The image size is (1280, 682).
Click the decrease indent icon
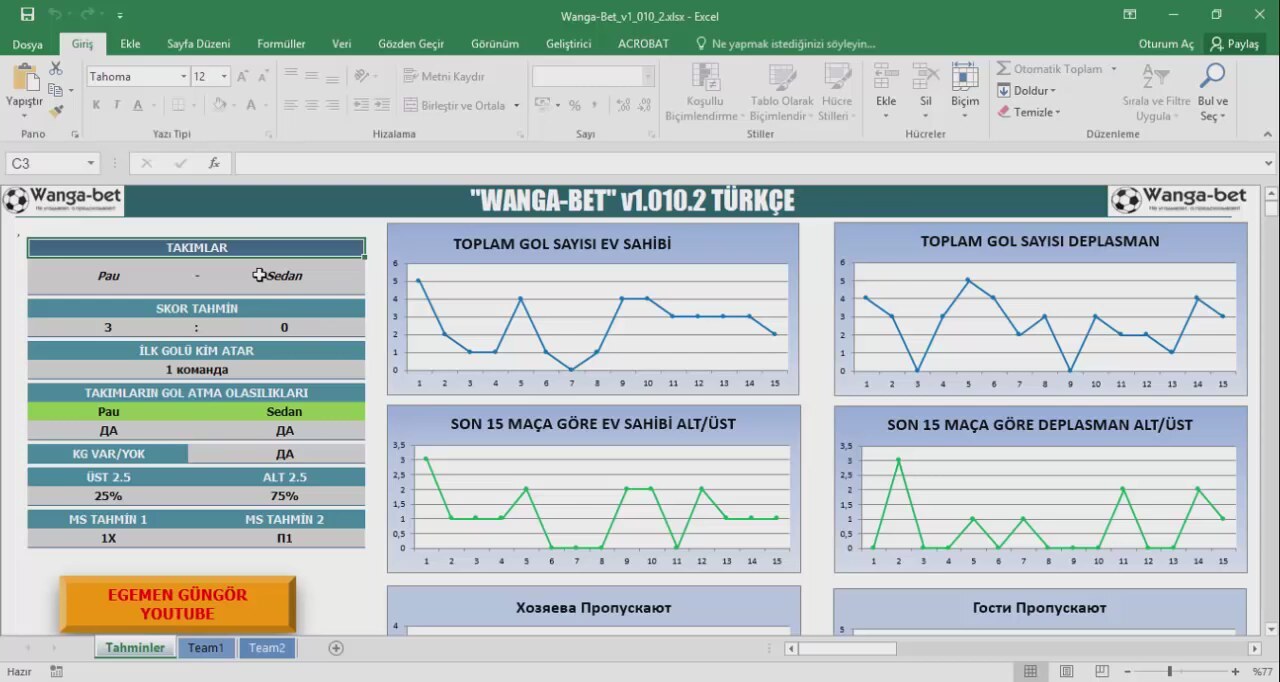[x=361, y=105]
